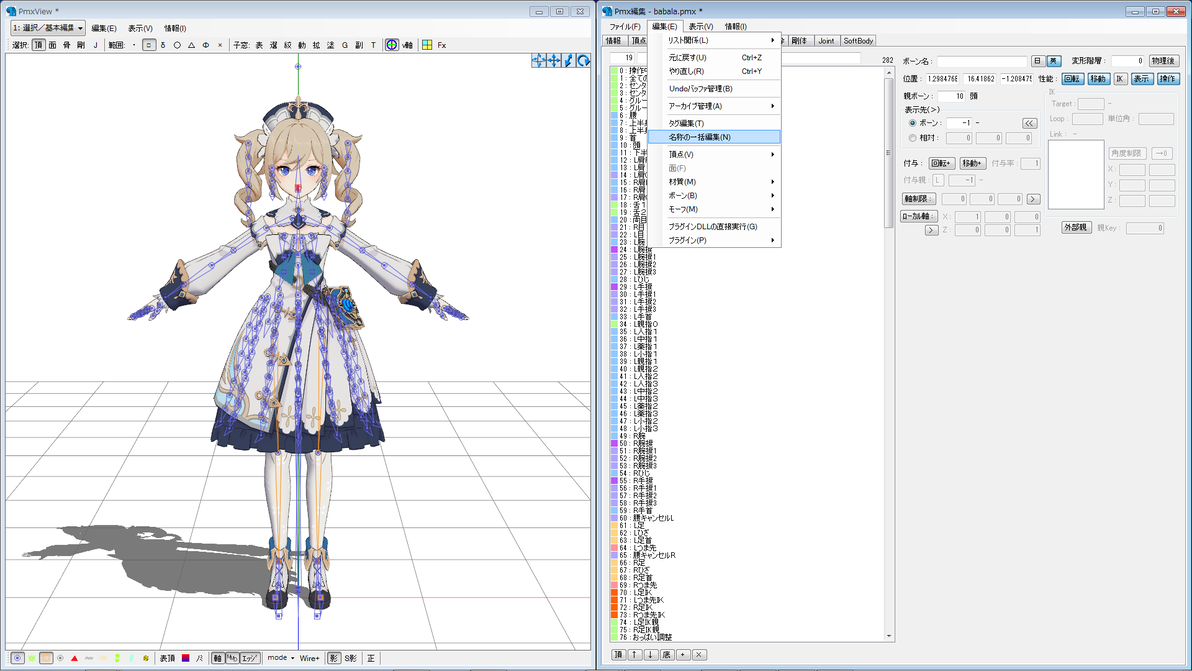Click red-blue square icon in bottom bar
The image size is (1192, 671).
(x=185, y=658)
